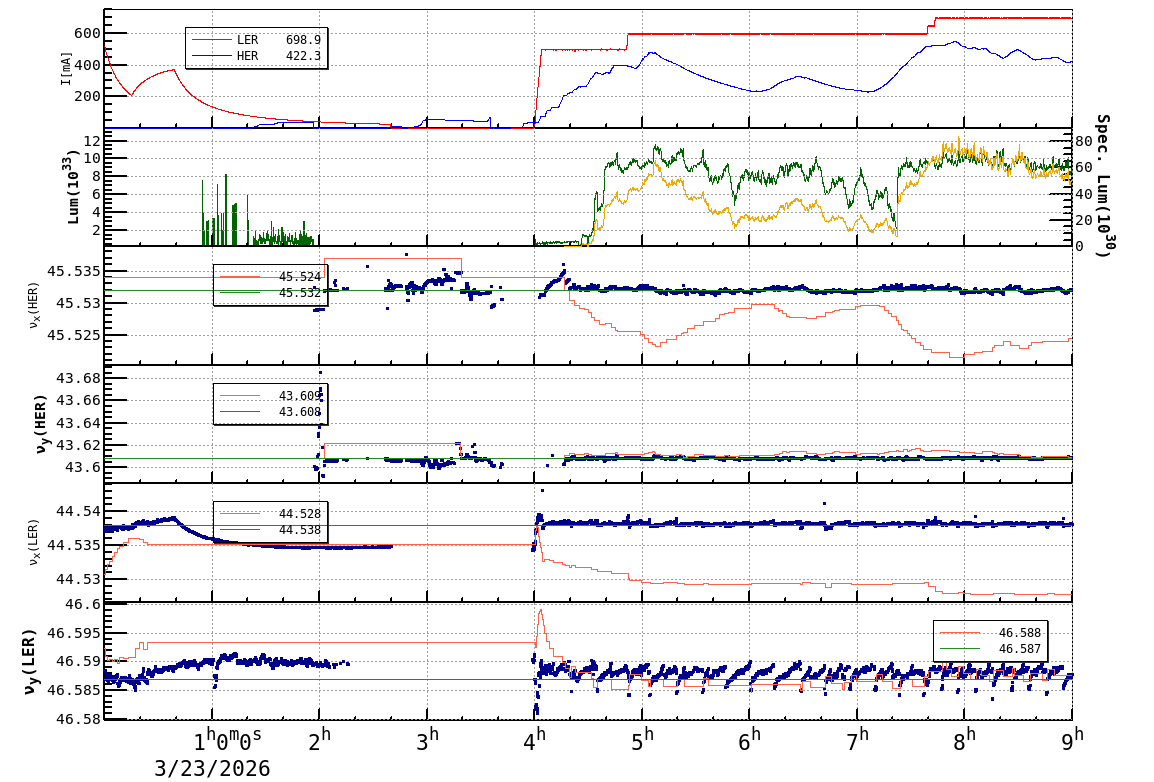Click the νy(LER) axis label

tap(29, 662)
